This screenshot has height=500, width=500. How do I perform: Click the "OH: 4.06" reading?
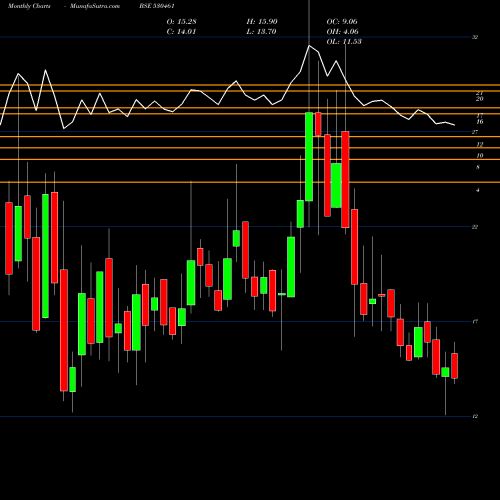pos(343,32)
